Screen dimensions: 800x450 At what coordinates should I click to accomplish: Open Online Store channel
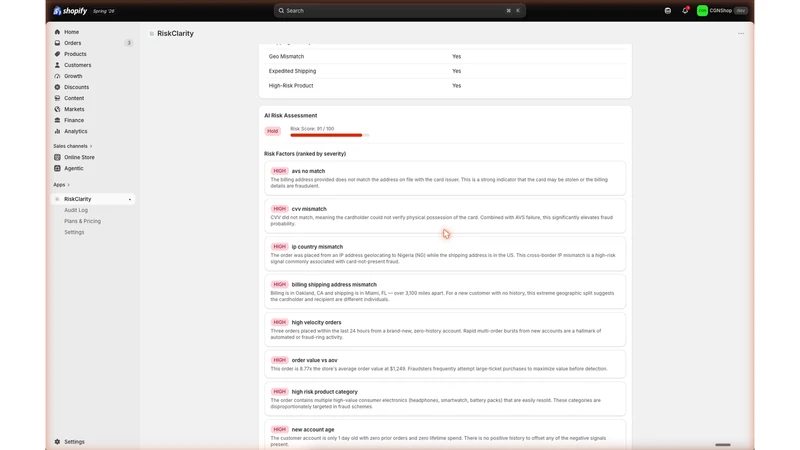(79, 157)
